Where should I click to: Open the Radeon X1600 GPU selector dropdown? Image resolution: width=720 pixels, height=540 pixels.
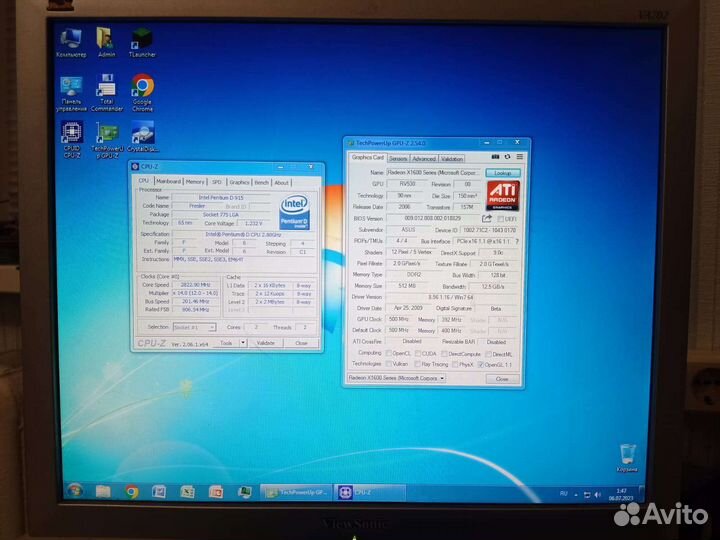396,378
